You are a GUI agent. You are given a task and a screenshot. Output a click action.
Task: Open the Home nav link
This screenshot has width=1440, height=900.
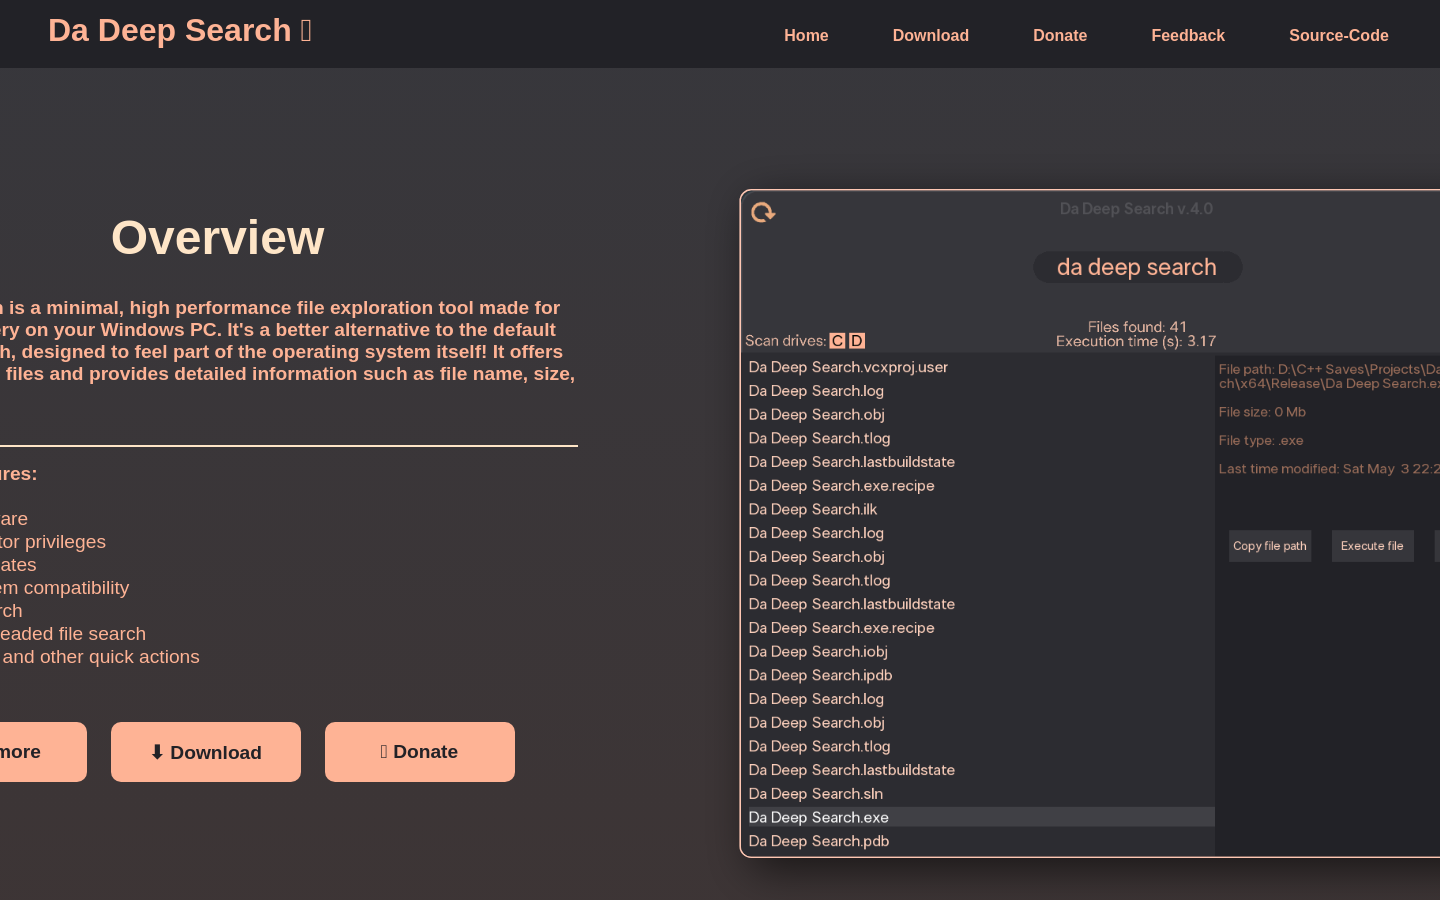(x=806, y=35)
